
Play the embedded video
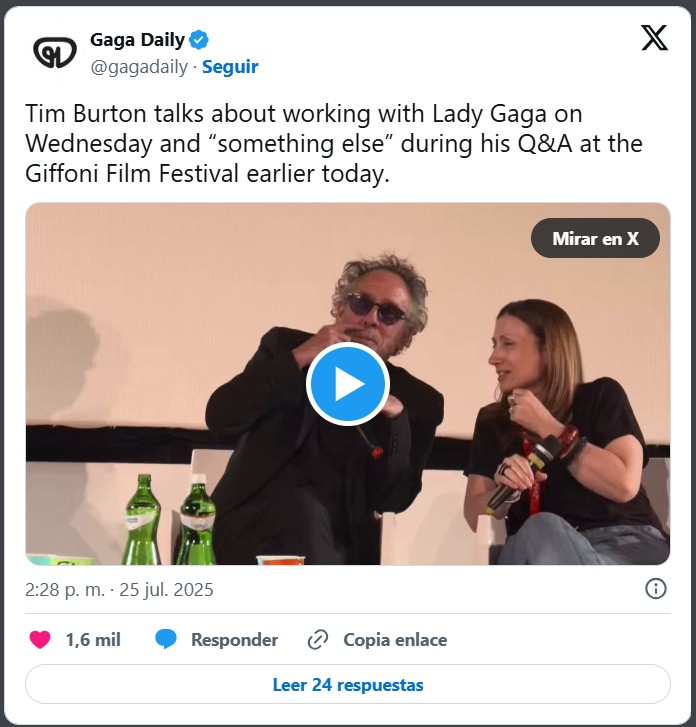point(348,383)
